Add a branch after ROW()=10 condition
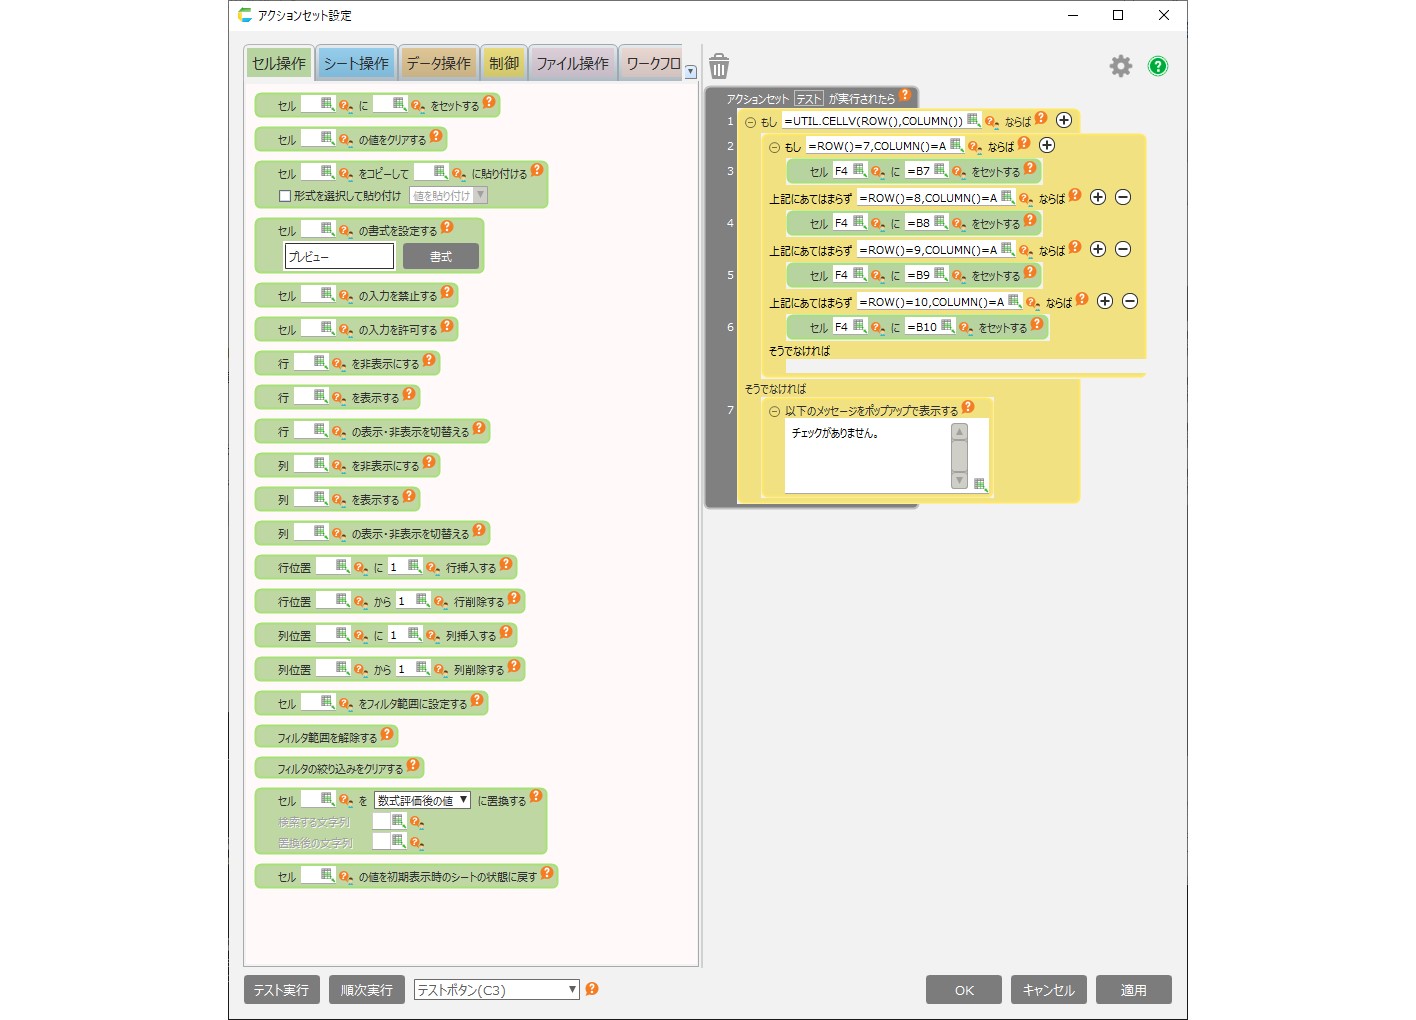The height and width of the screenshot is (1020, 1416). 1105,301
